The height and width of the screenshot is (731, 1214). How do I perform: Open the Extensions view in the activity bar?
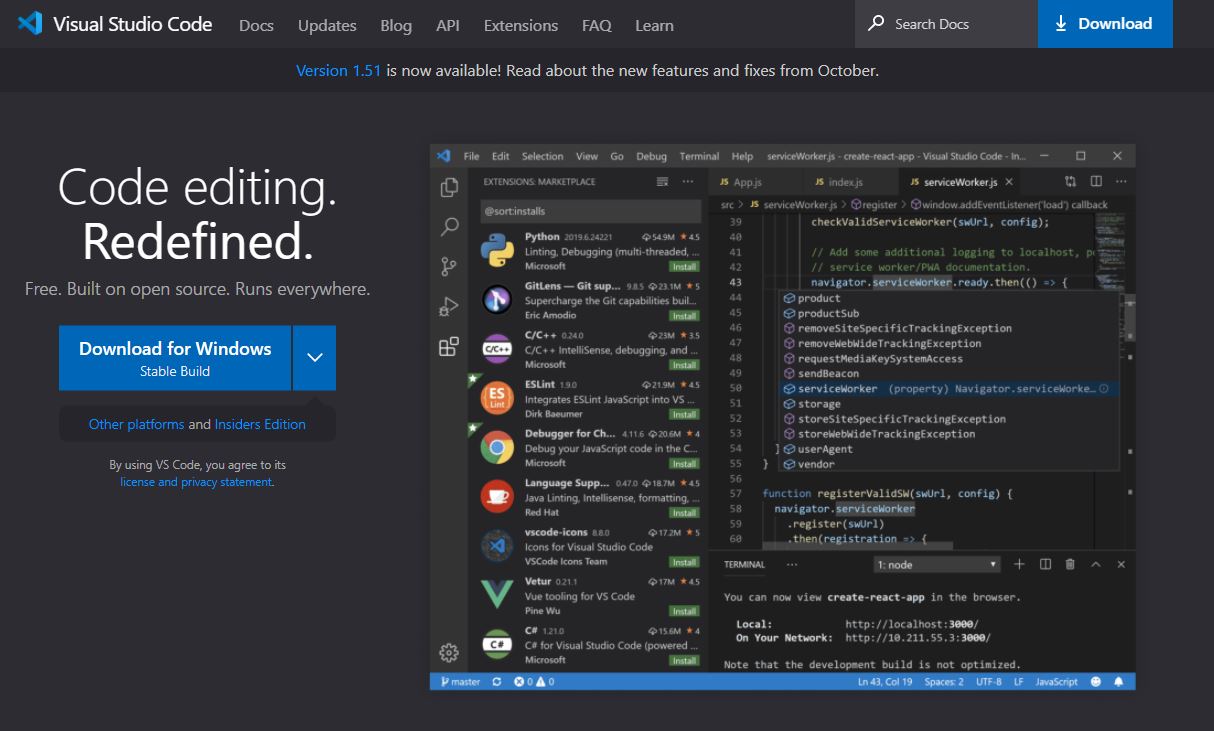tap(447, 345)
